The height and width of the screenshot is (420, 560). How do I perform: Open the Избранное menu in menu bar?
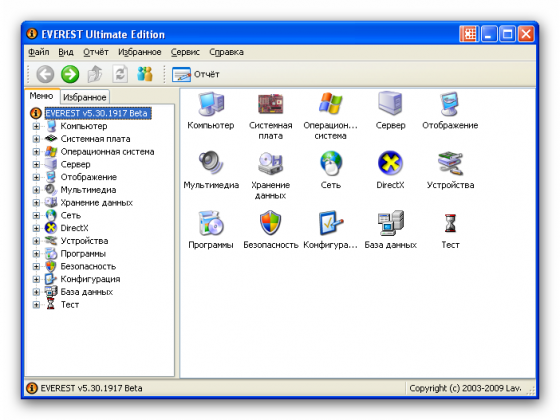(x=140, y=52)
